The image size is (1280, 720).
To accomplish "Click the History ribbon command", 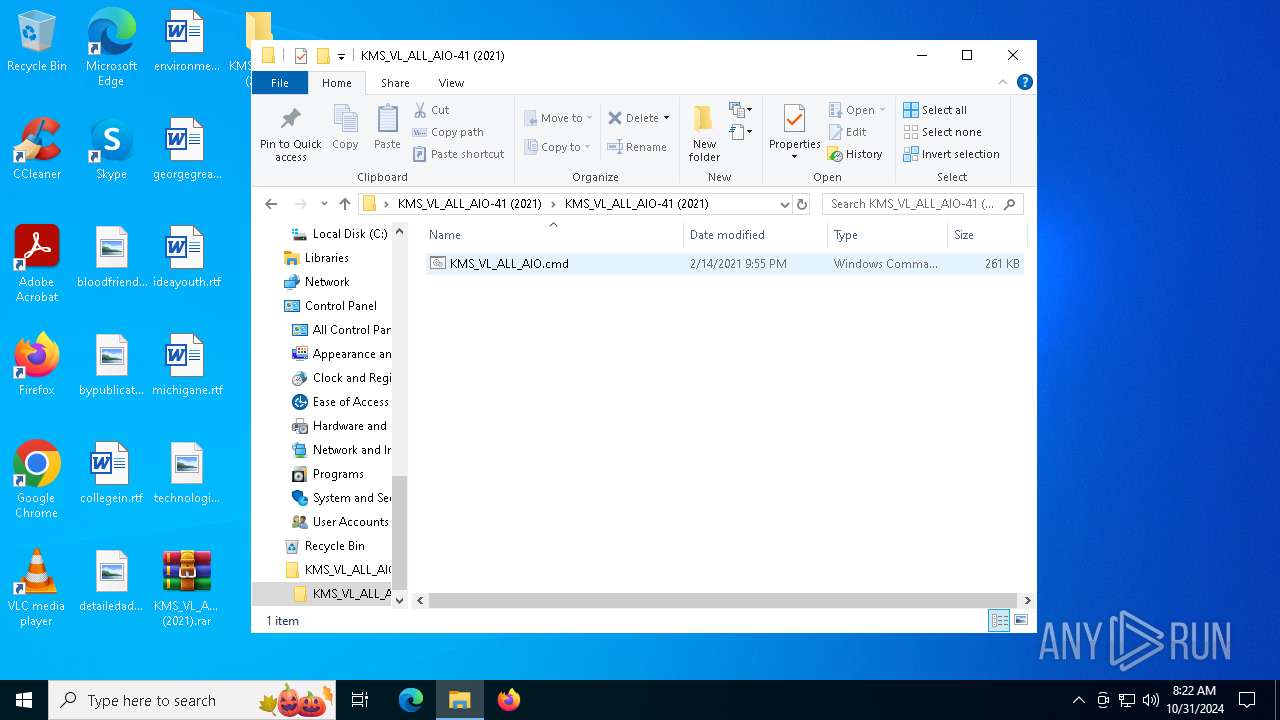I will (855, 154).
